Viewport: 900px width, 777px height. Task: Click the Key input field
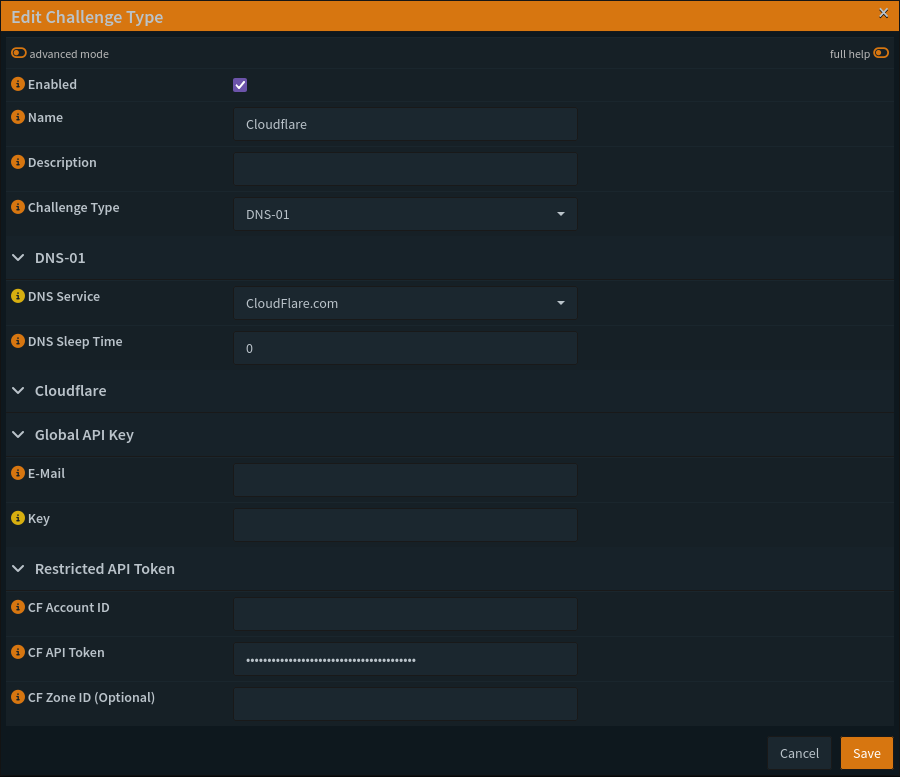405,525
